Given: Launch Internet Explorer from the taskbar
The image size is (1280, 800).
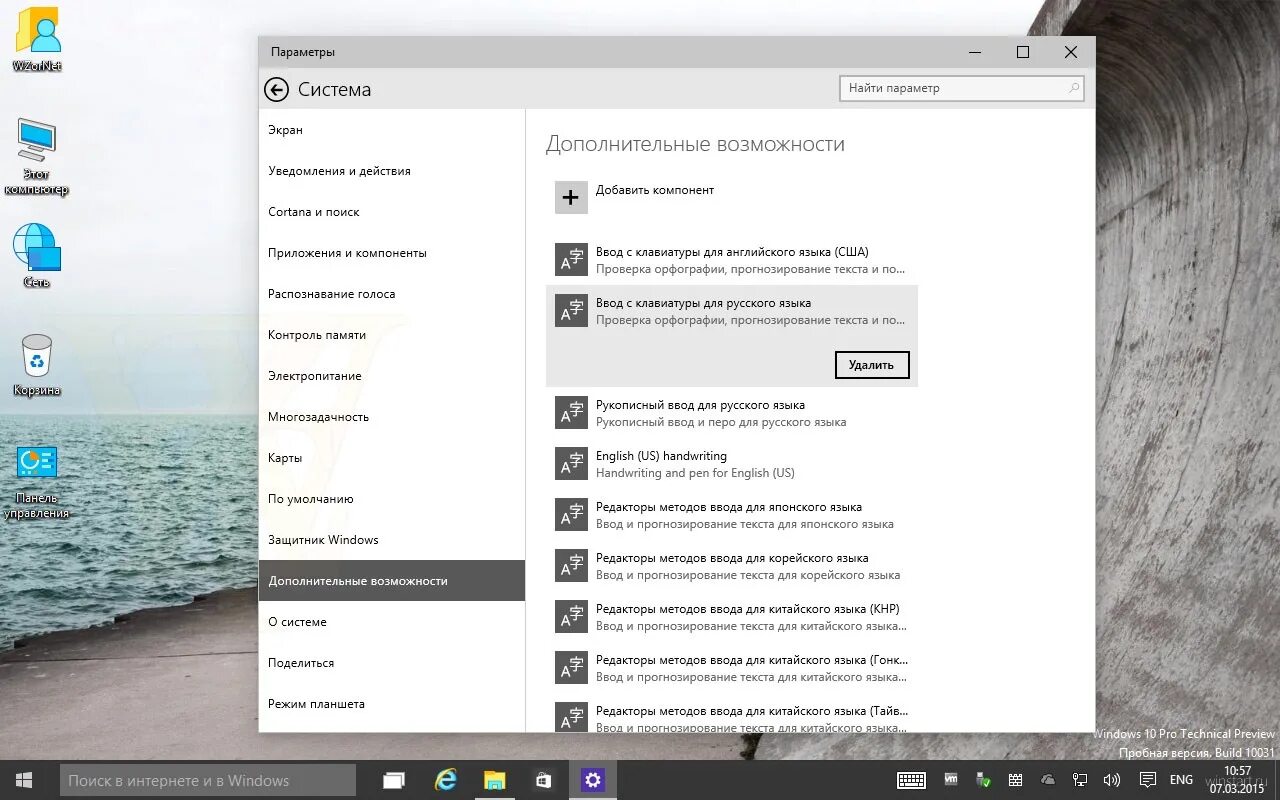Looking at the screenshot, I should tap(444, 779).
